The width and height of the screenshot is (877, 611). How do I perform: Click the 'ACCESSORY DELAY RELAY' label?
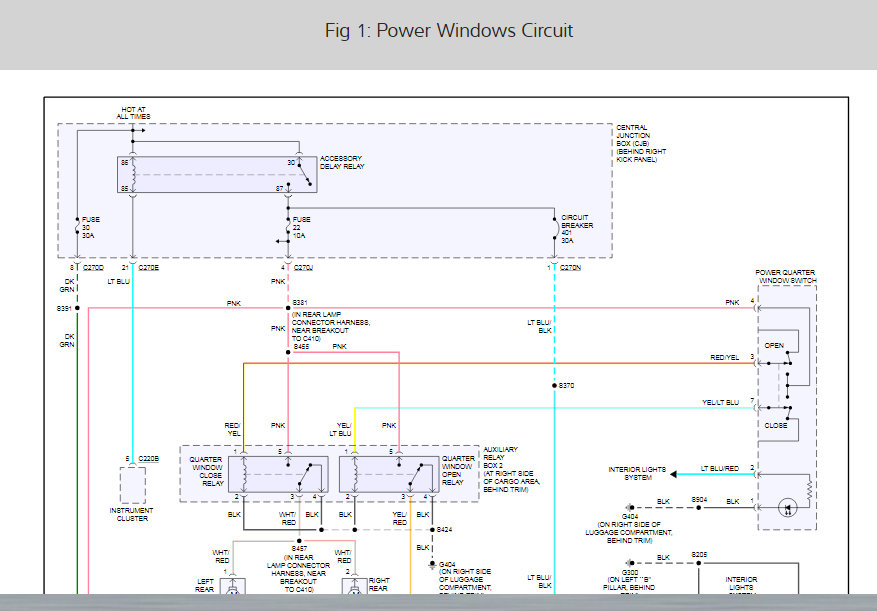pos(342,162)
